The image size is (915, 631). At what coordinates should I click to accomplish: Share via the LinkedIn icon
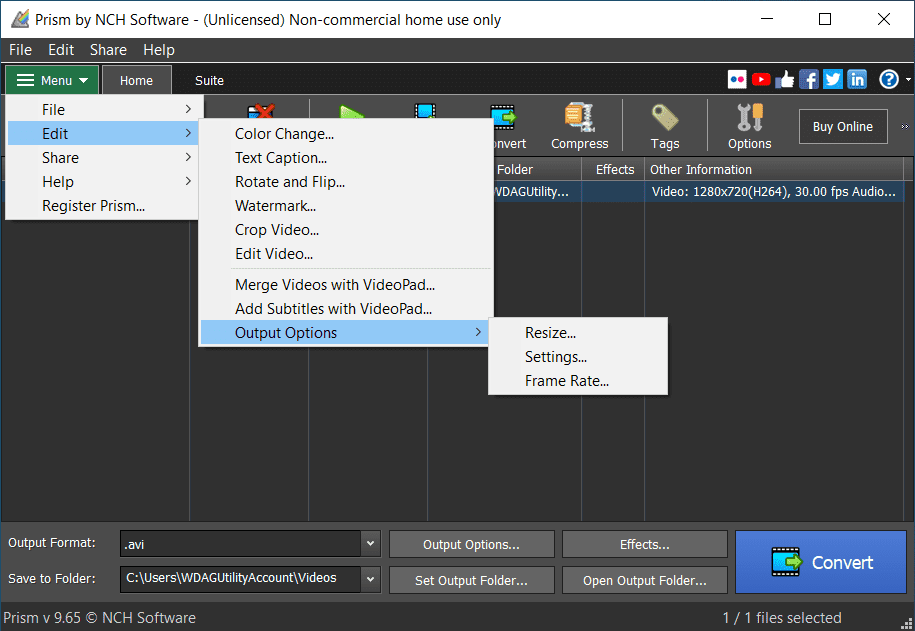(x=857, y=79)
